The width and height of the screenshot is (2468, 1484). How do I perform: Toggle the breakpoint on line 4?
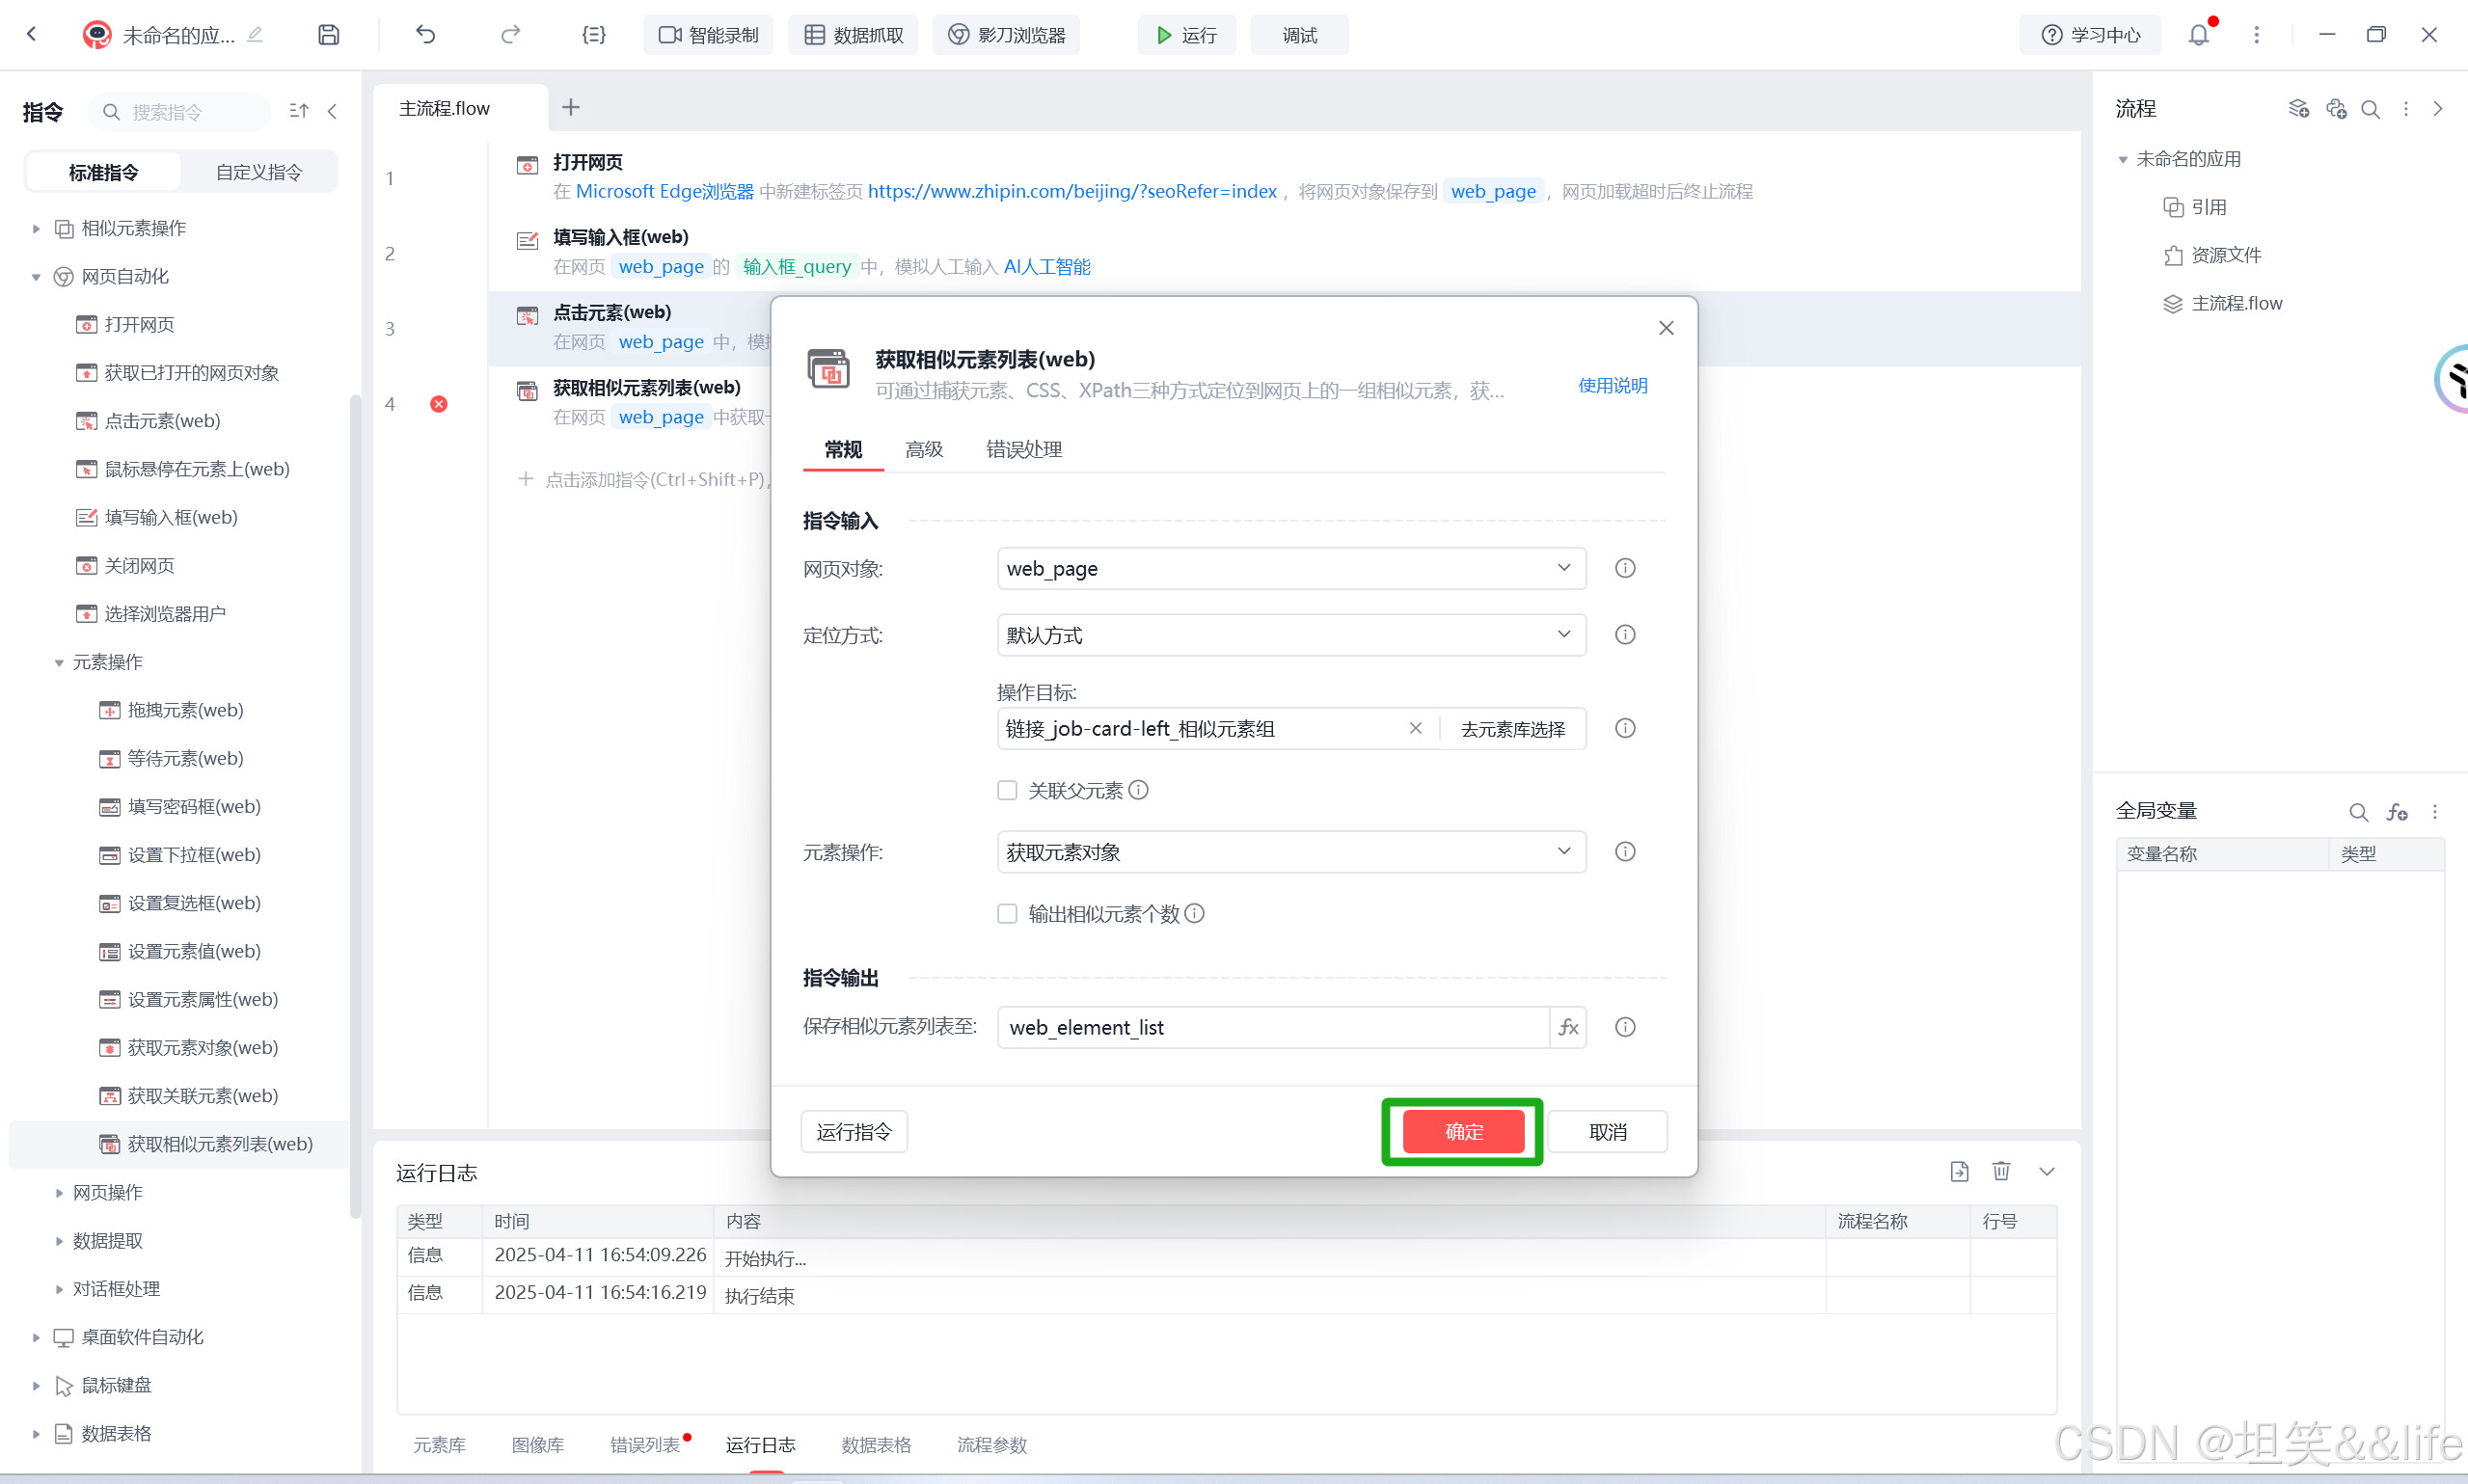[x=439, y=404]
